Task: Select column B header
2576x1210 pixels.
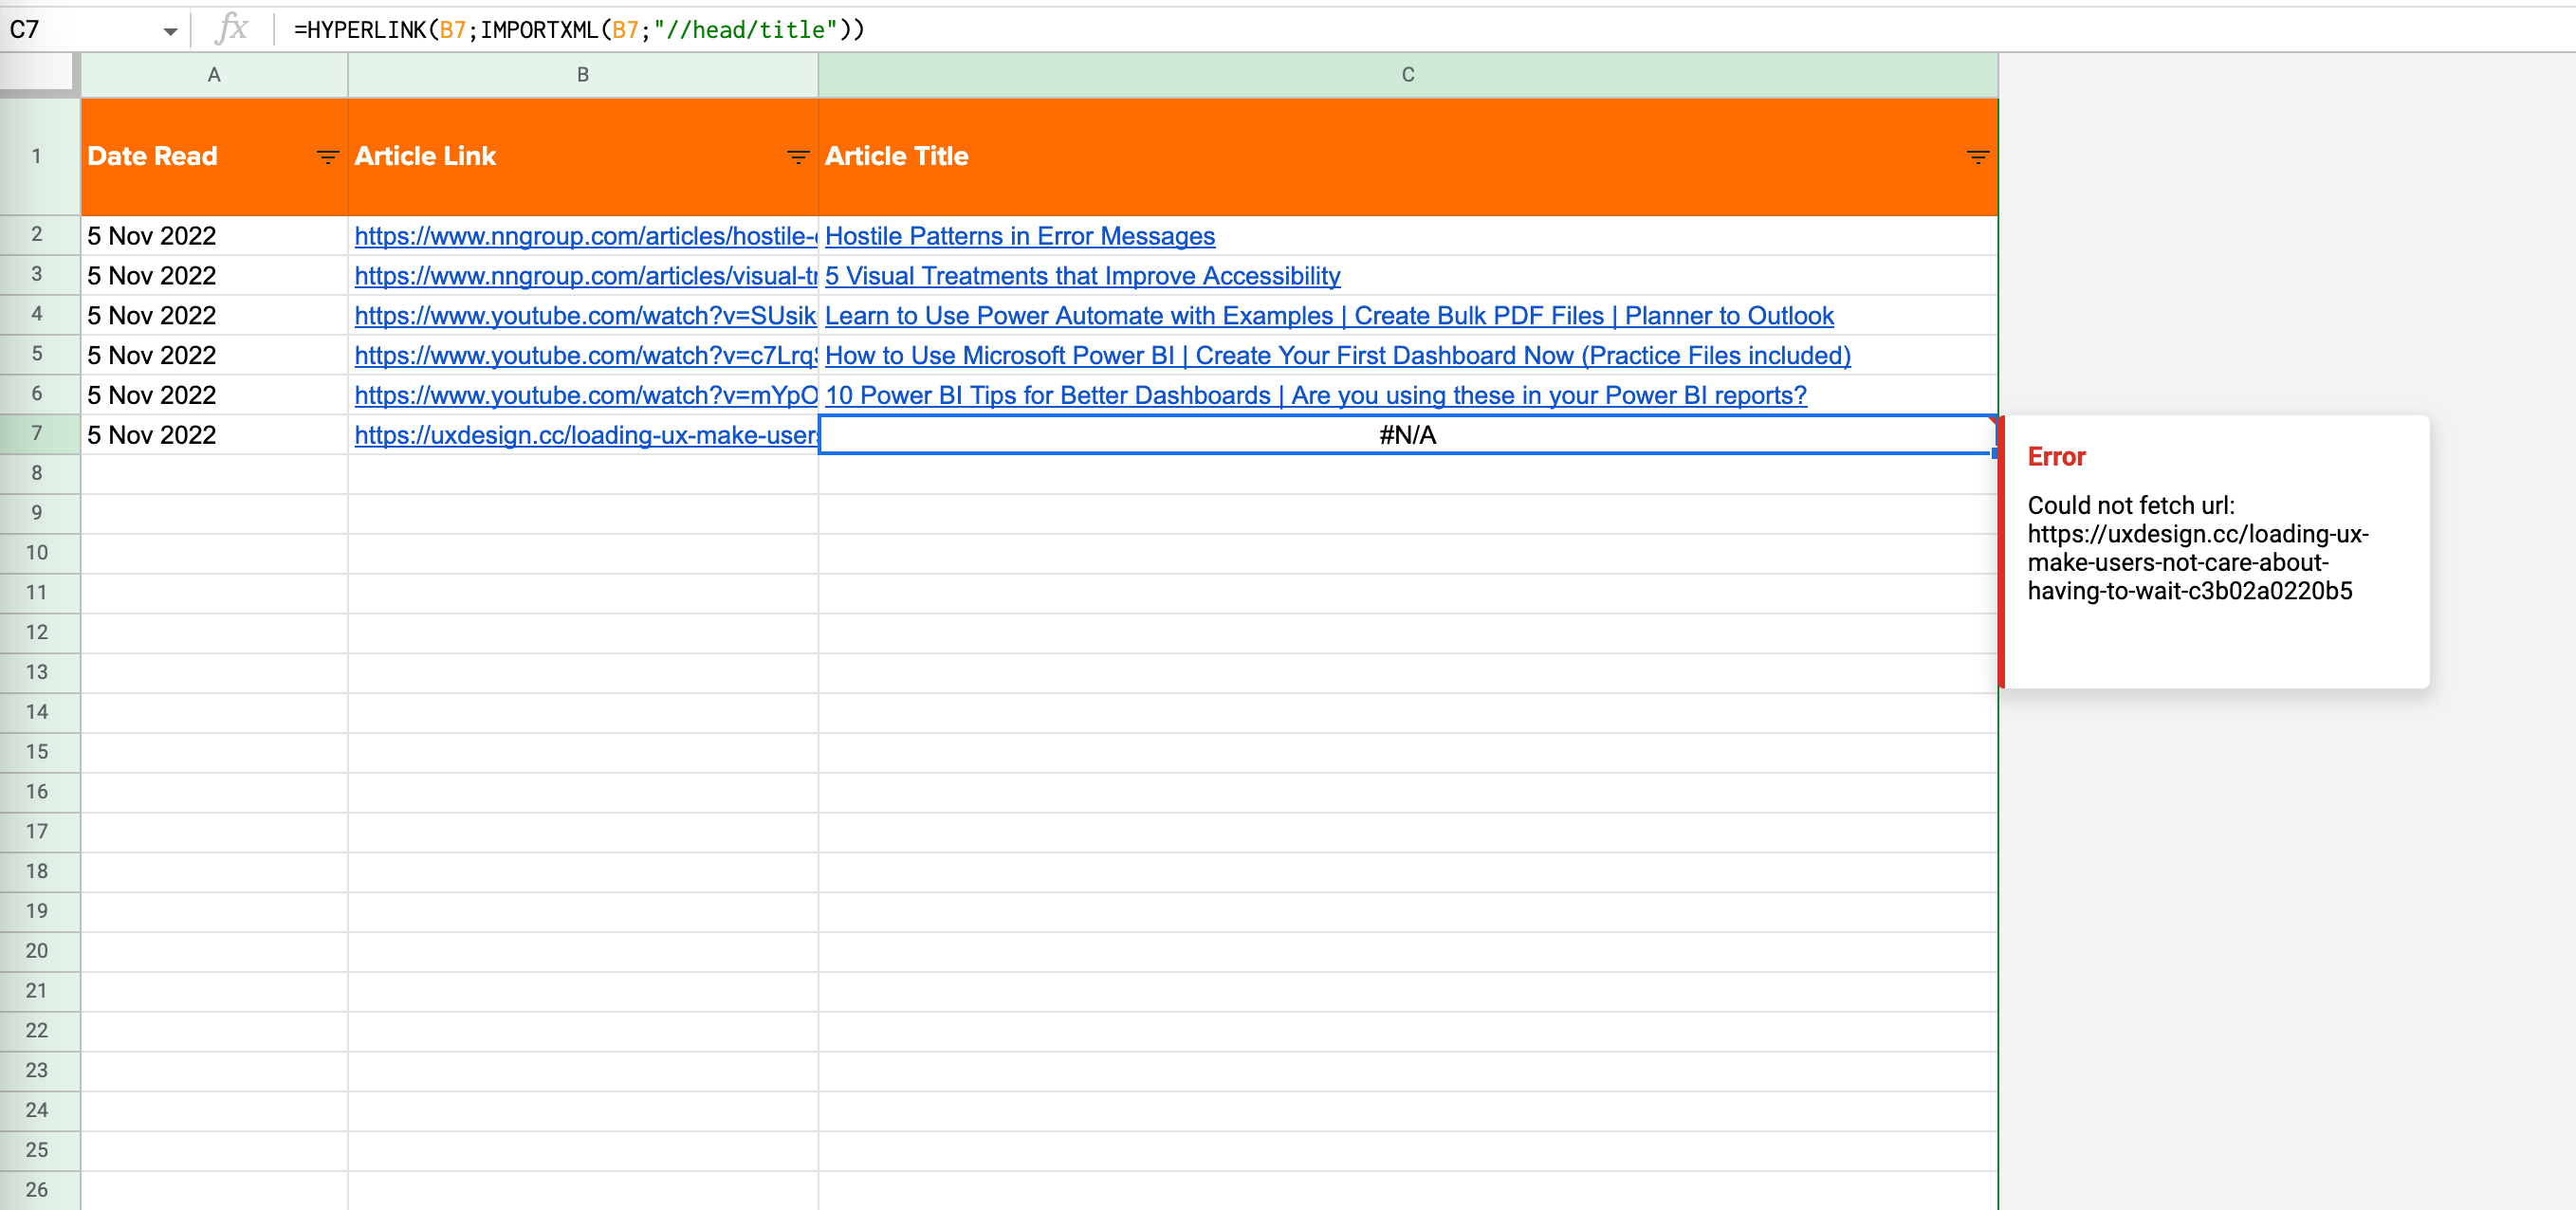Action: (x=582, y=75)
